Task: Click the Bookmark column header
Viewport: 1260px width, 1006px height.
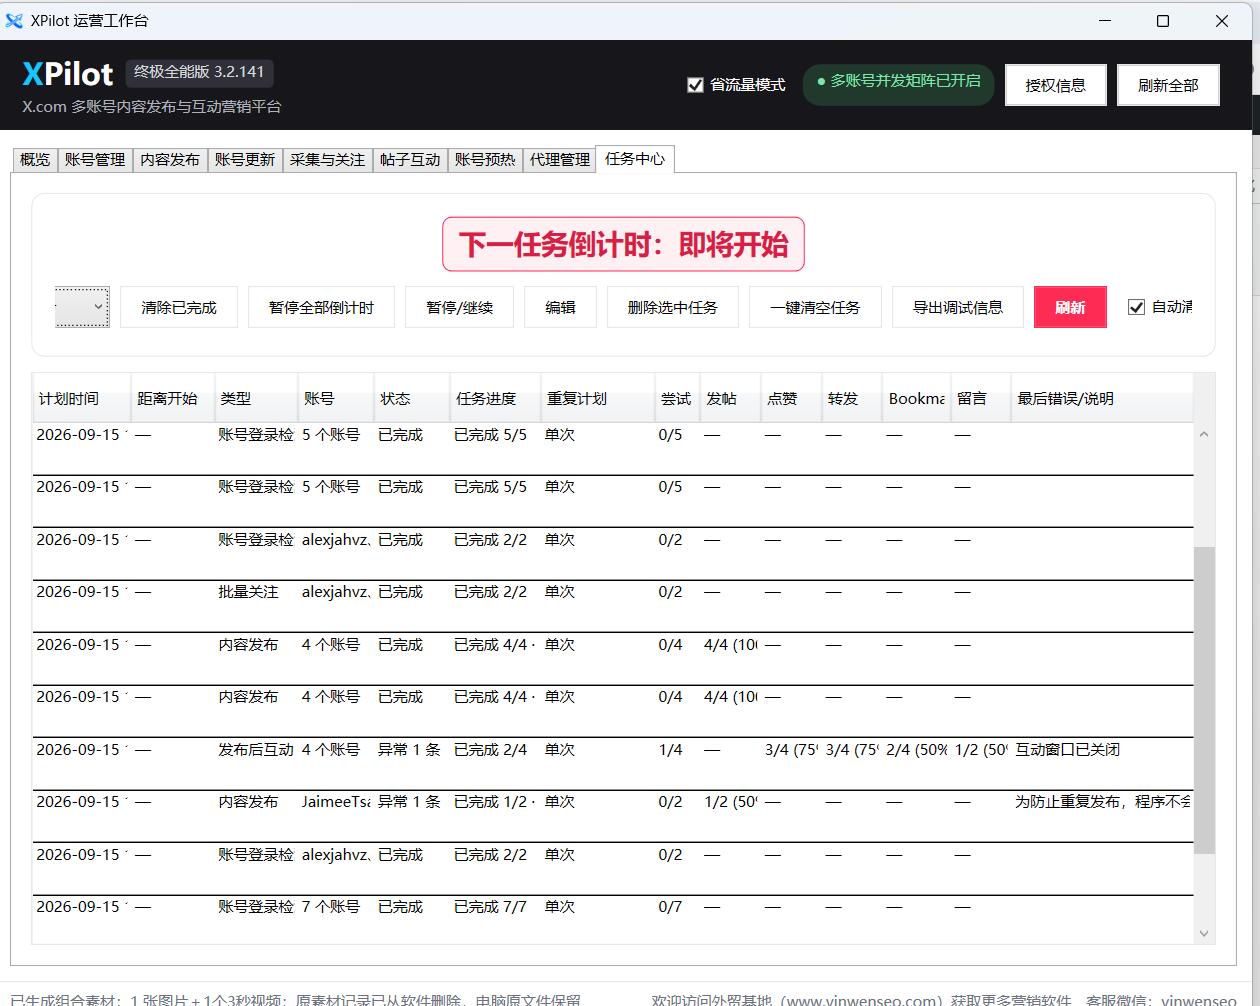Action: click(916, 398)
